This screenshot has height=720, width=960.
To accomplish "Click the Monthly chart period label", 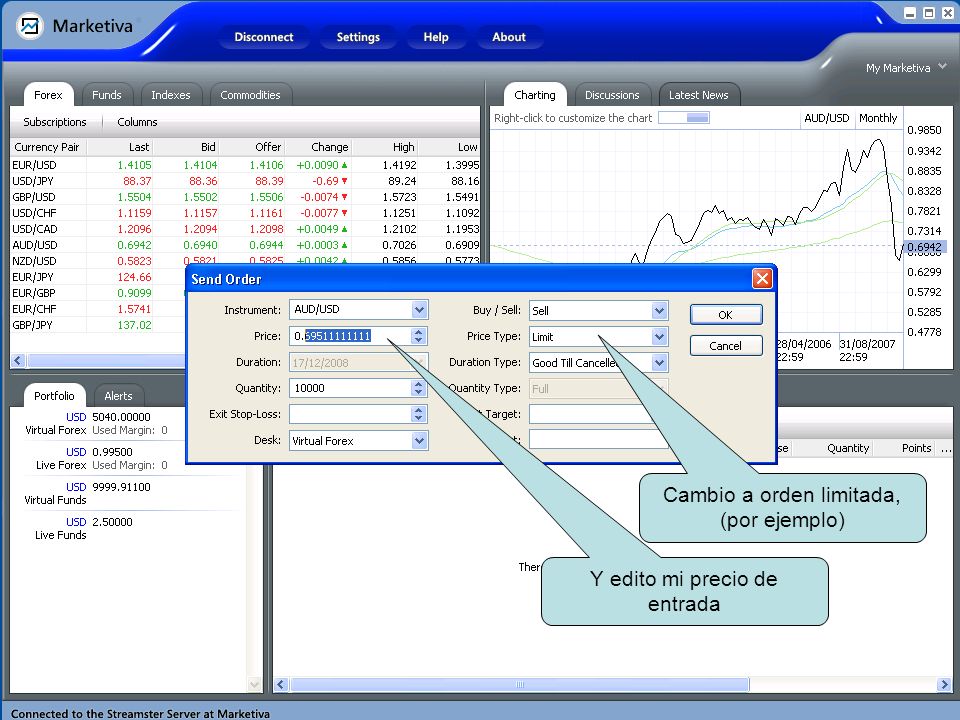I will pyautogui.click(x=878, y=118).
